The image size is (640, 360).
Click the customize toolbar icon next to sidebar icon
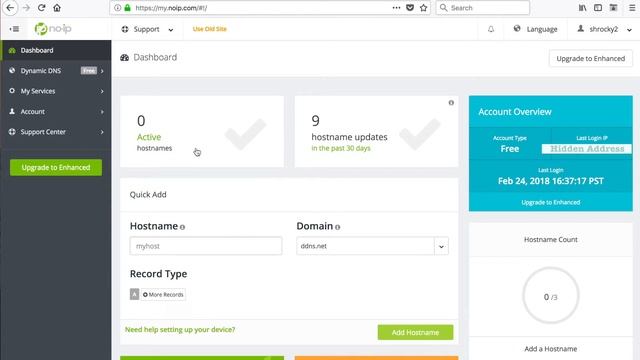(613, 8)
